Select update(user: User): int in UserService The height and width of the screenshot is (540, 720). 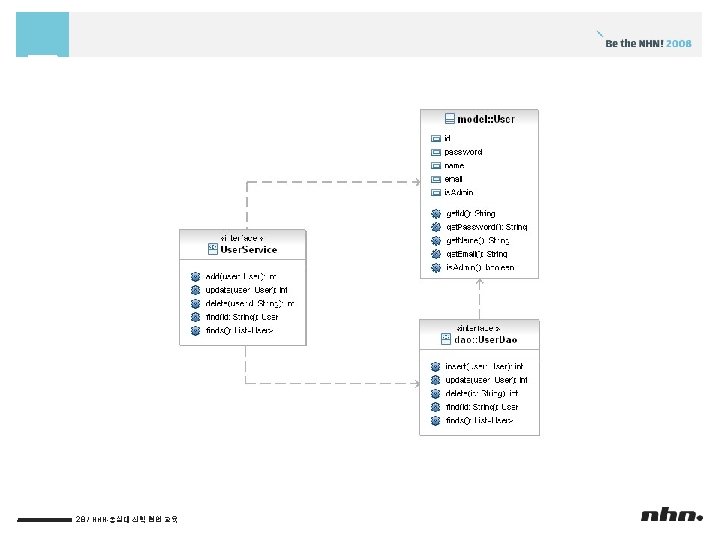[x=246, y=290]
